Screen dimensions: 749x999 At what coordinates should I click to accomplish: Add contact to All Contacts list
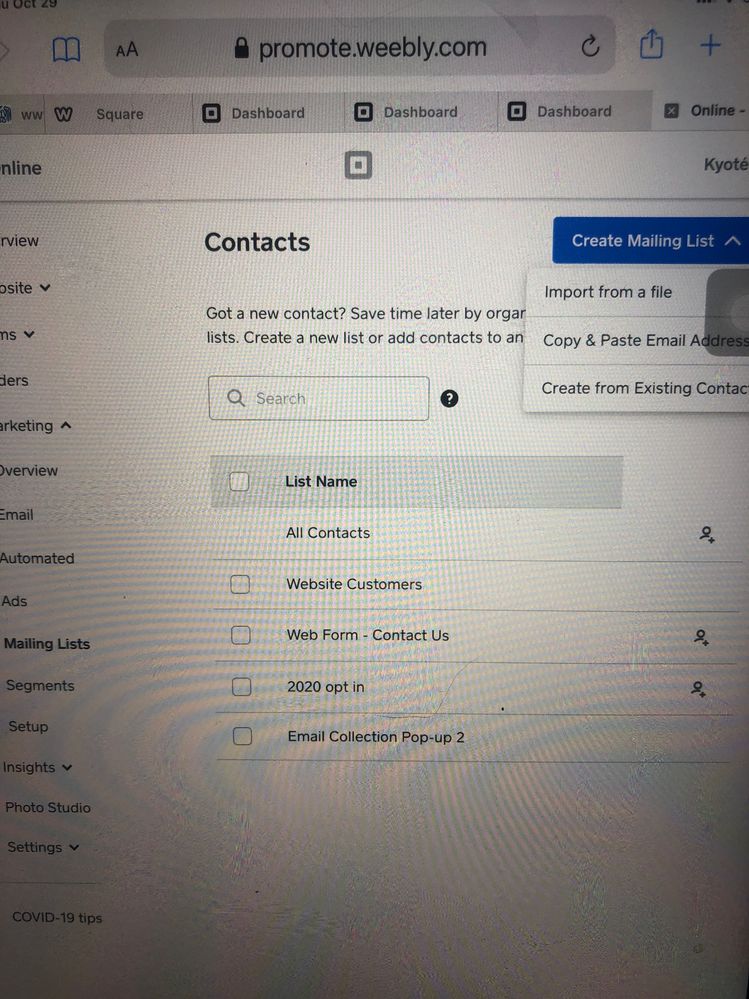click(x=707, y=535)
